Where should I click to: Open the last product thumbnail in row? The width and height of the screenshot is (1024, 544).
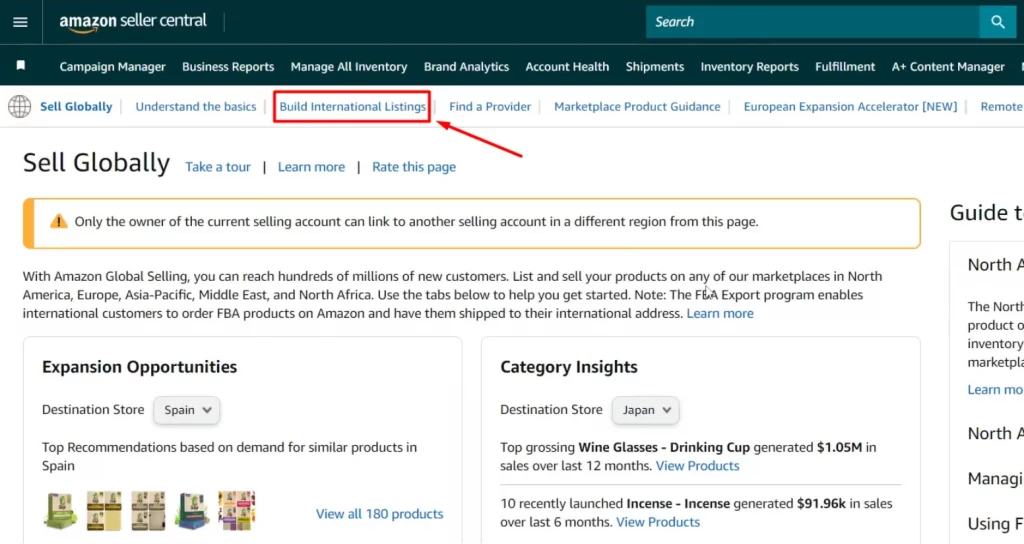(x=237, y=510)
